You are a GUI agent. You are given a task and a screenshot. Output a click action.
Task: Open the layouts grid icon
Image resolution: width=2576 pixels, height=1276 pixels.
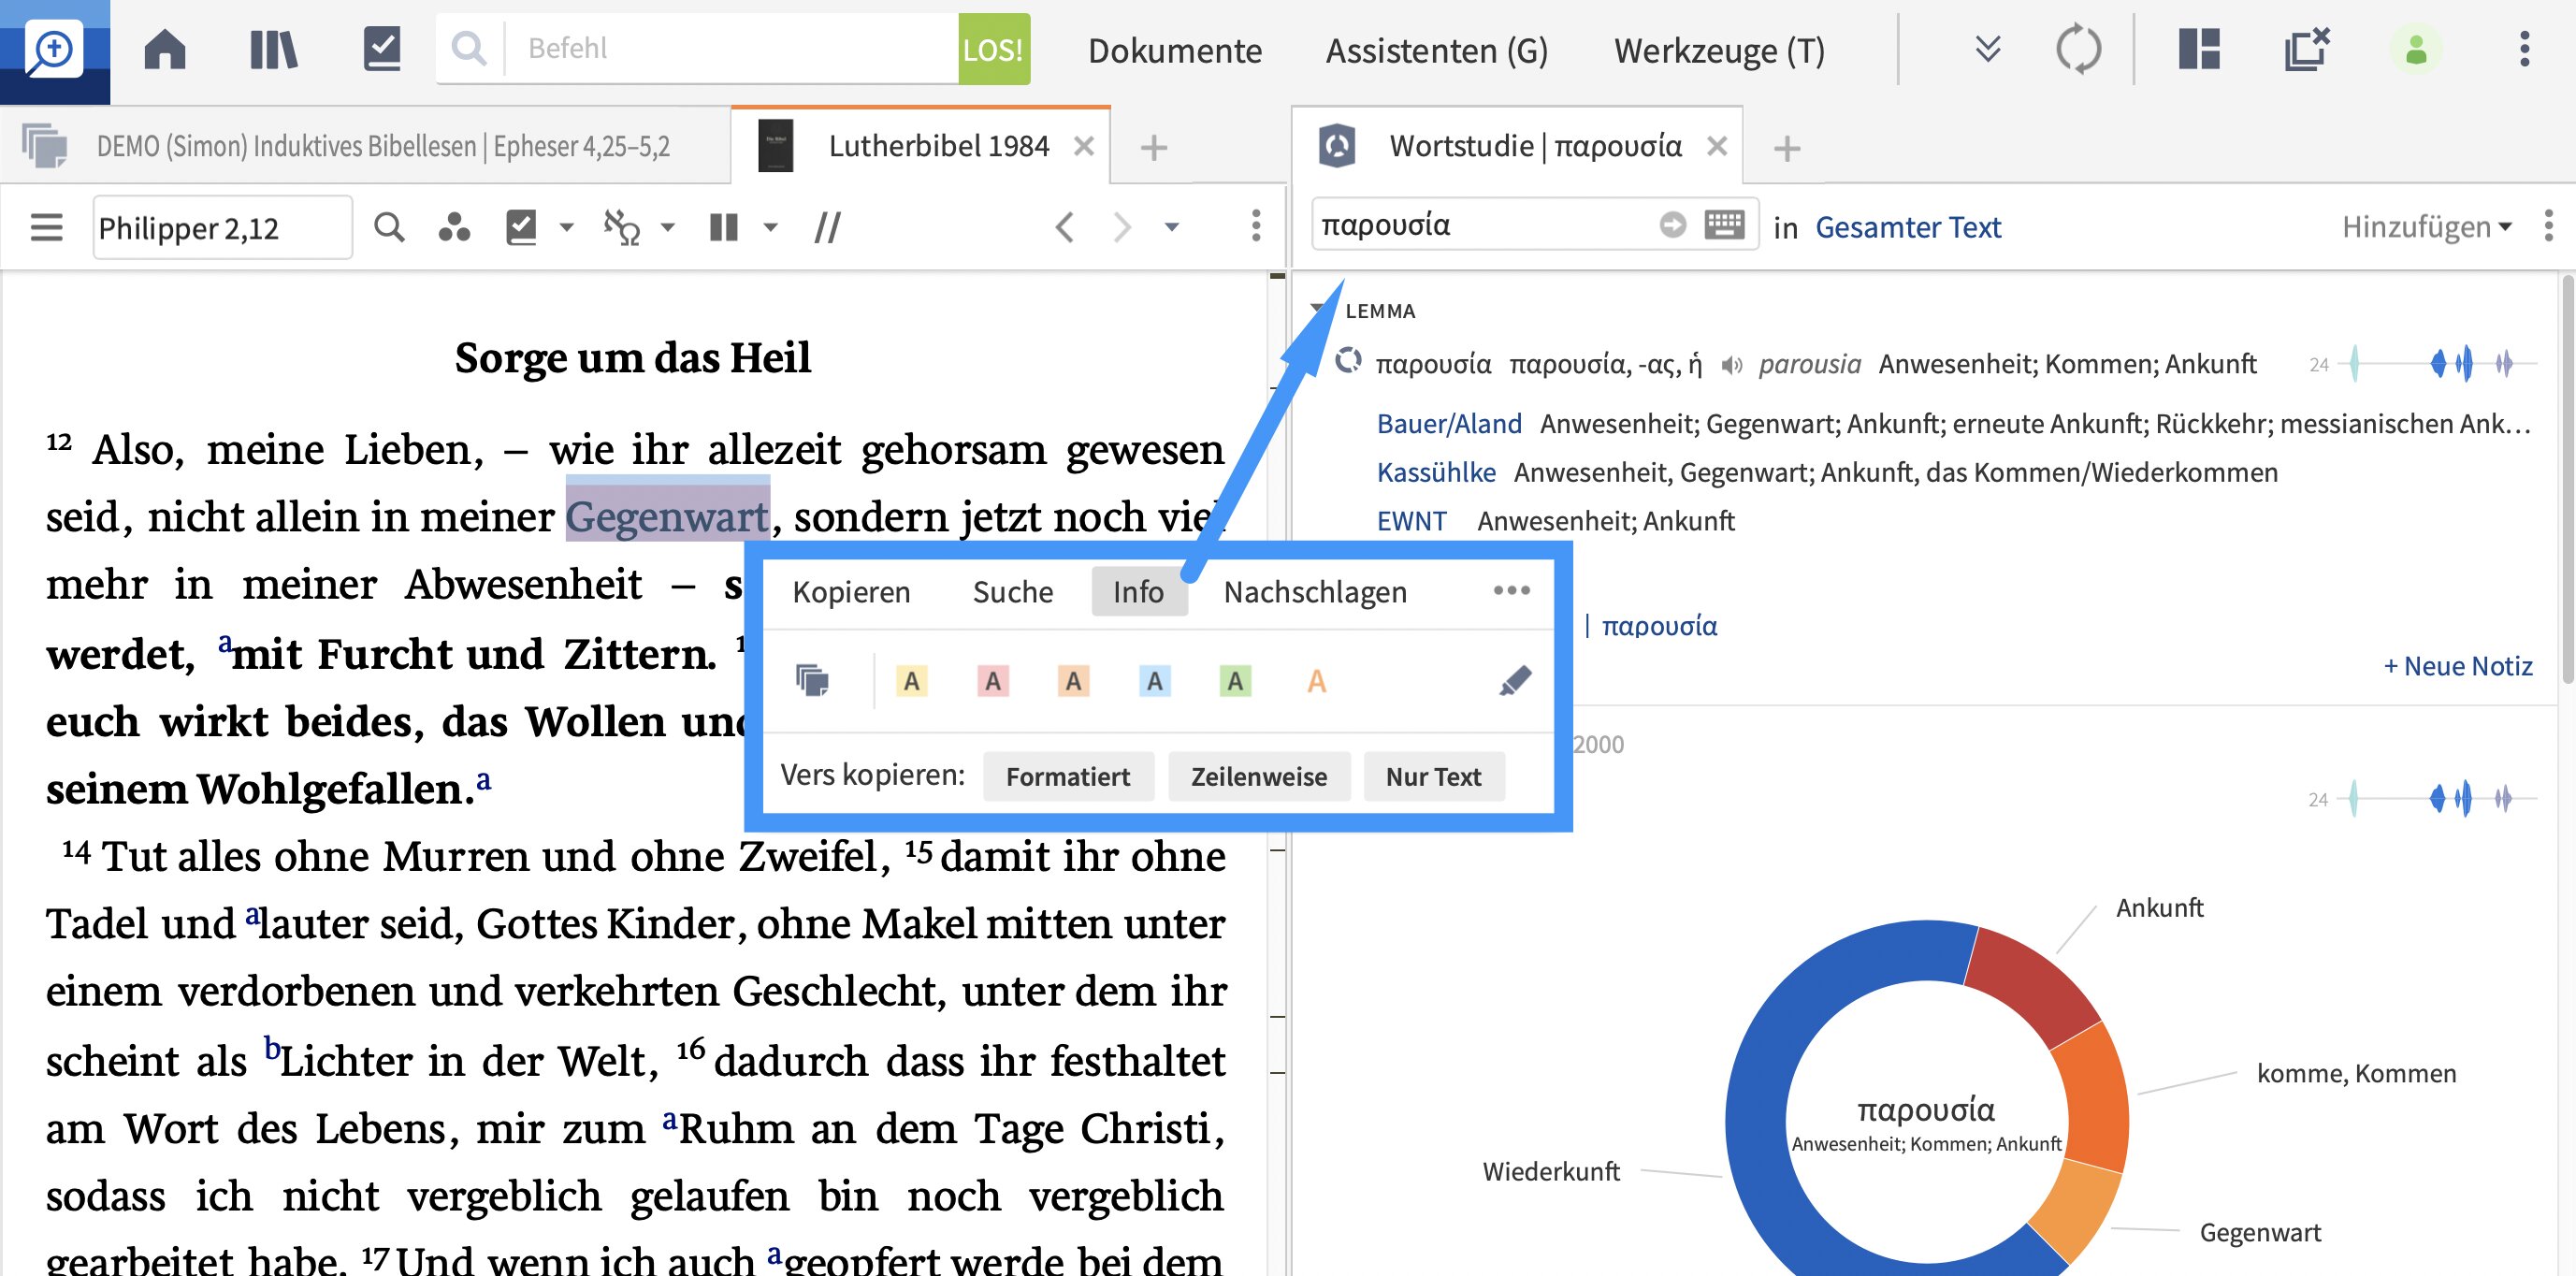2198,49
